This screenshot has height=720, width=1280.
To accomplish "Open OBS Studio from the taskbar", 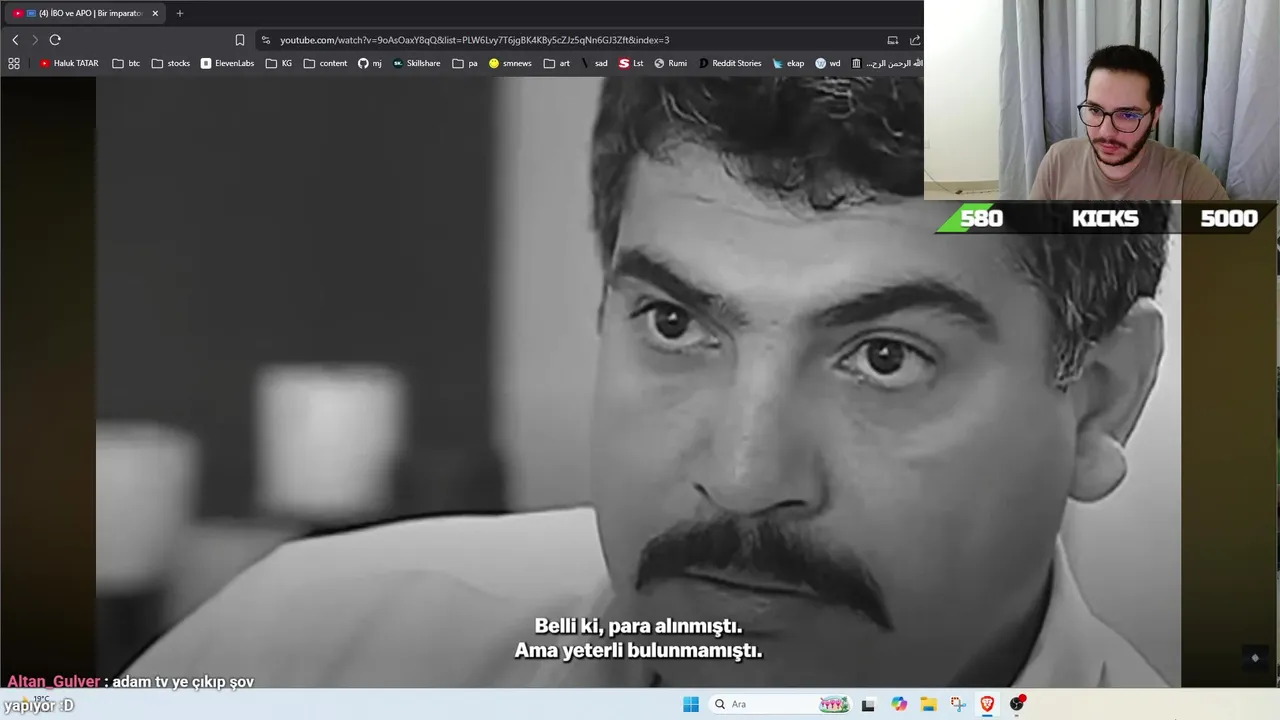I will pos(1017,704).
